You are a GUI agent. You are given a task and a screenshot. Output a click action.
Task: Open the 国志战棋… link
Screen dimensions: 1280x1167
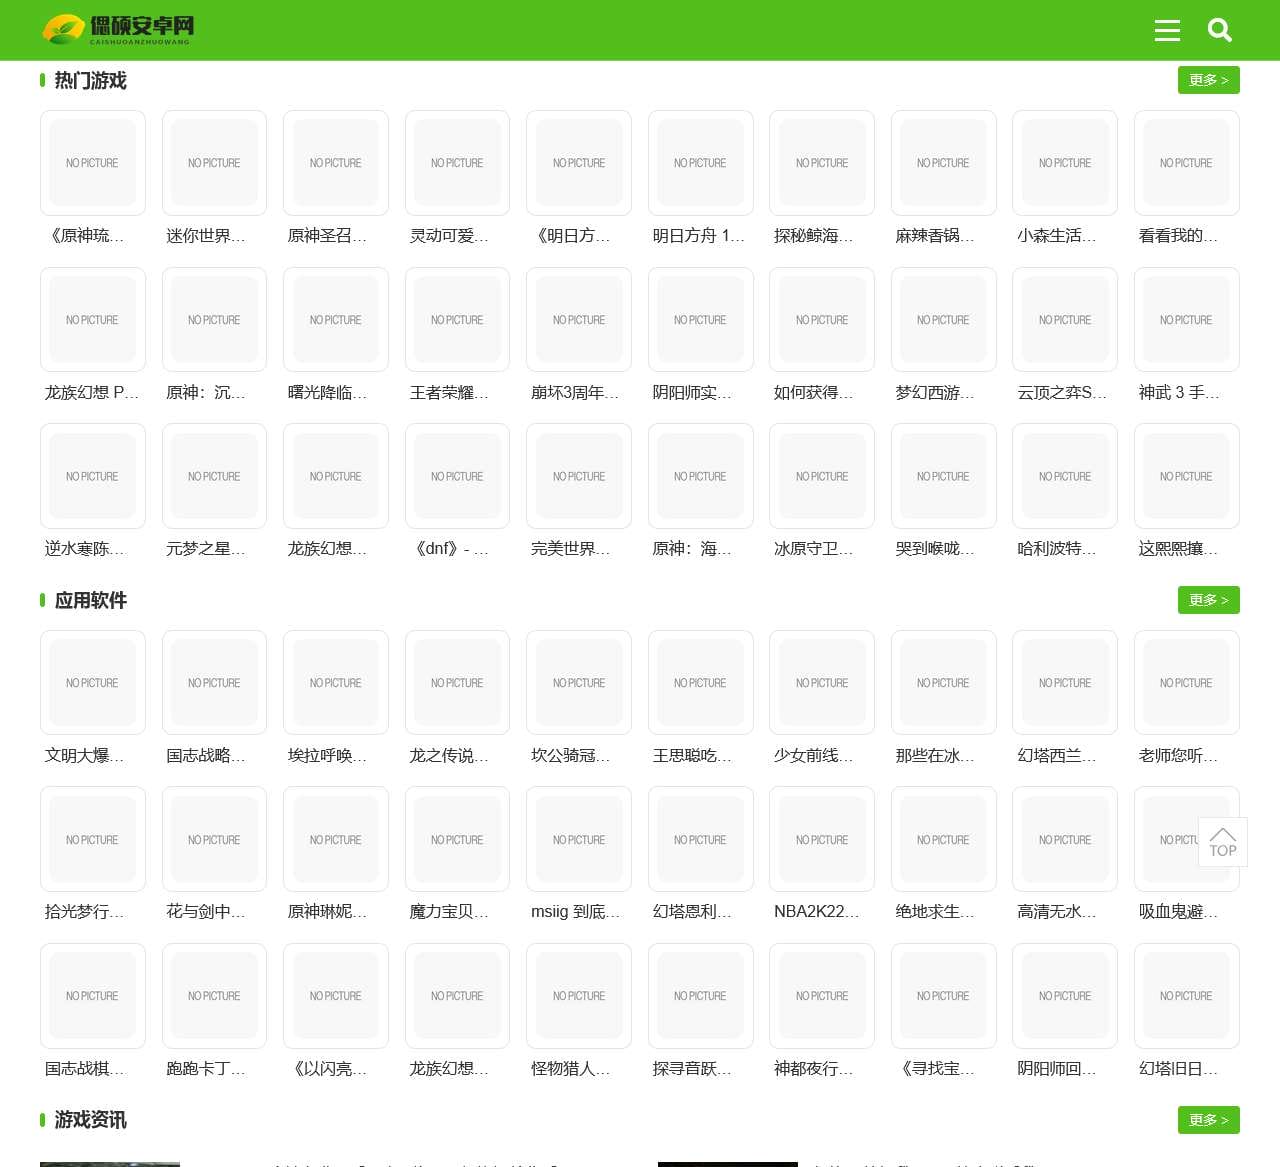click(85, 1069)
